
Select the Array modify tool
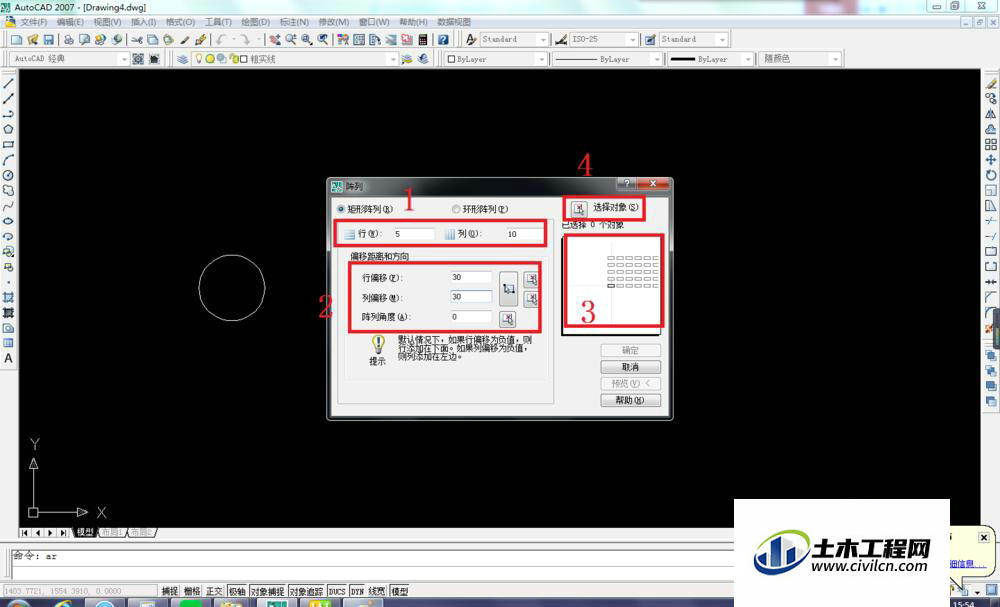point(990,145)
